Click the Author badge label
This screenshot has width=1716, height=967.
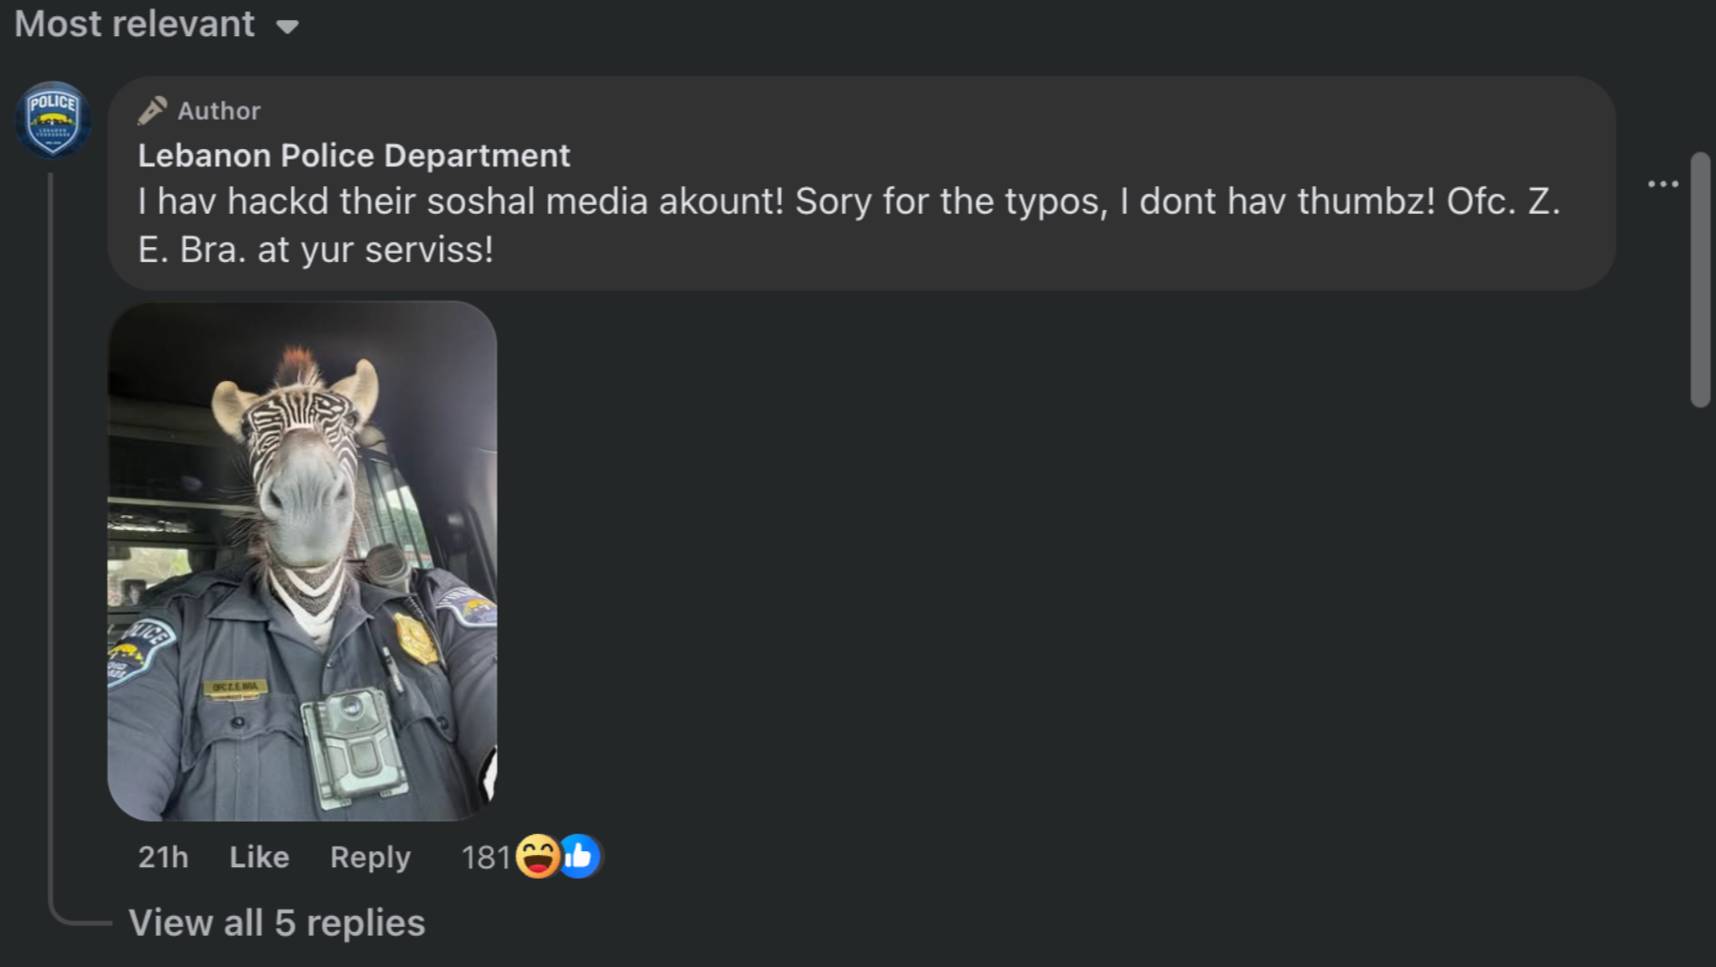click(219, 111)
